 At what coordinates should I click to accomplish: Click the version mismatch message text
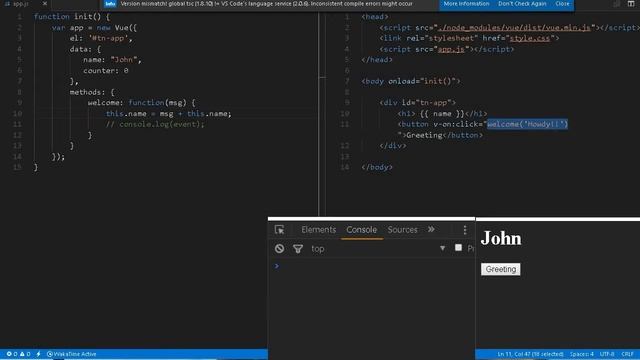267,4
